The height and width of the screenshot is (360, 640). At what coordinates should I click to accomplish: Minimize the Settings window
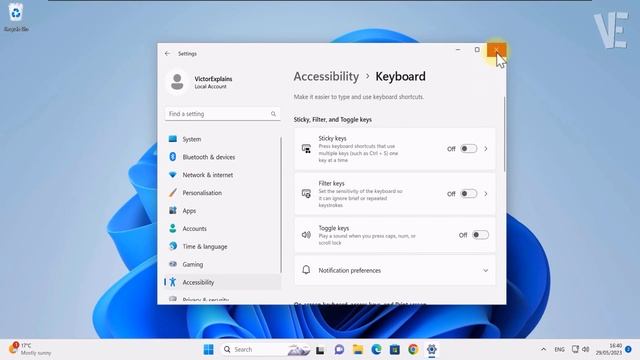tap(458, 50)
